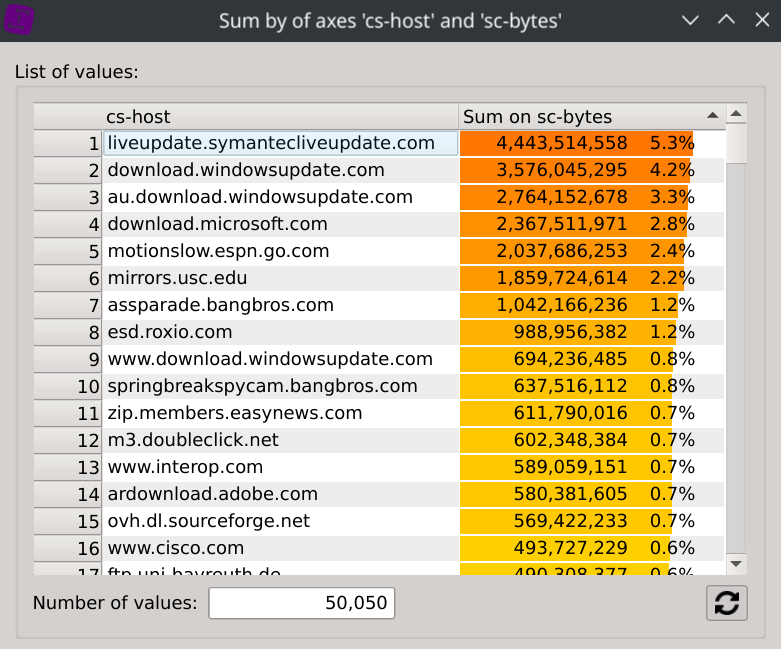
Task: Select row number 2 header
Action: pyautogui.click(x=68, y=170)
